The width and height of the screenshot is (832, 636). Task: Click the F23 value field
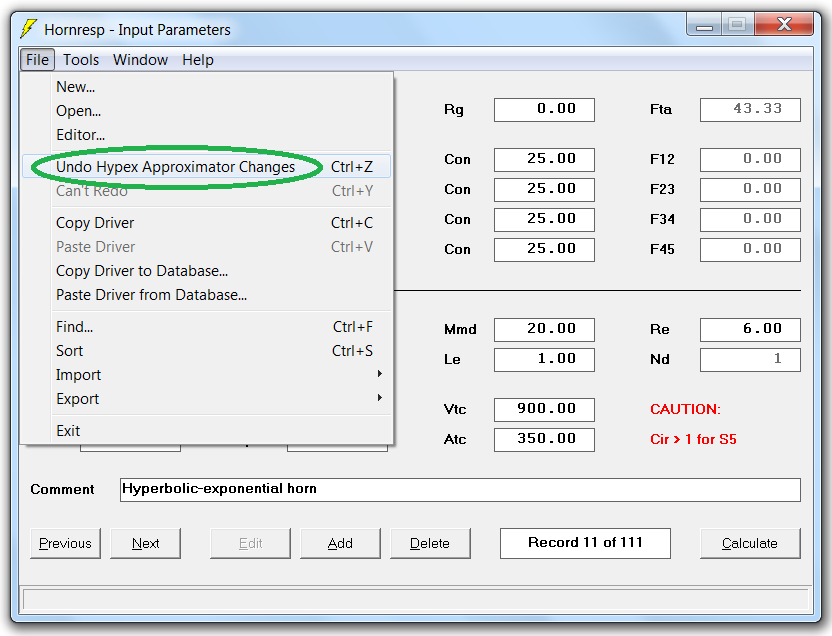(x=750, y=189)
